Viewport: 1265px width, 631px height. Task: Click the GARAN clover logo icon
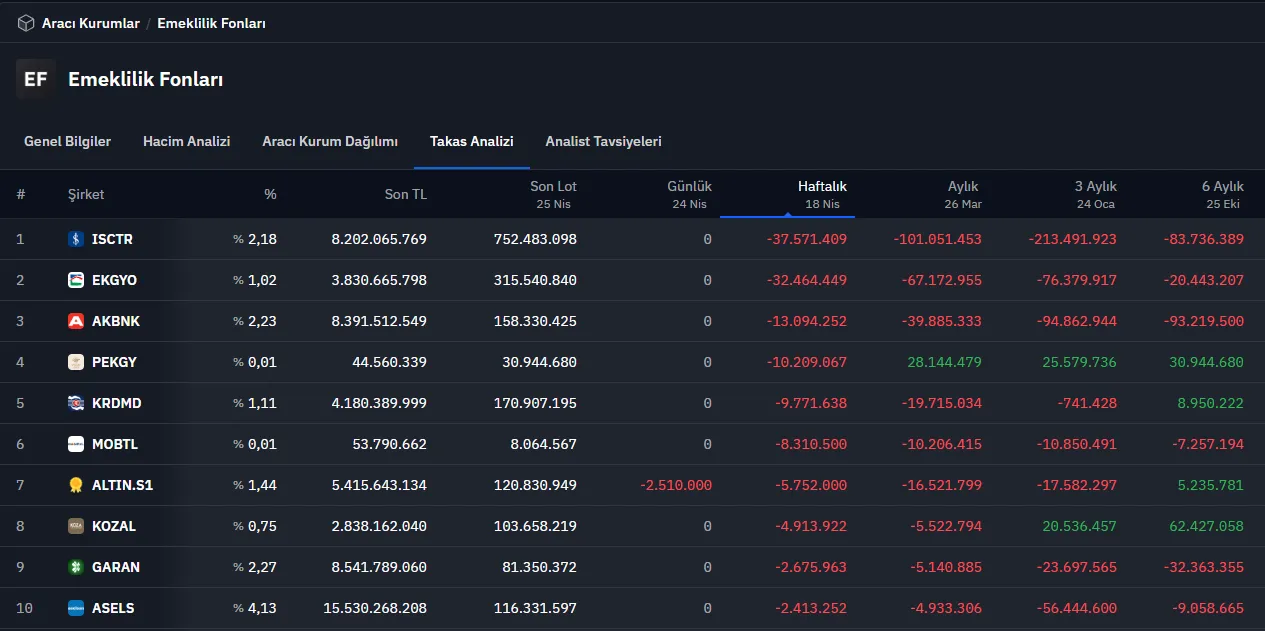[75, 567]
